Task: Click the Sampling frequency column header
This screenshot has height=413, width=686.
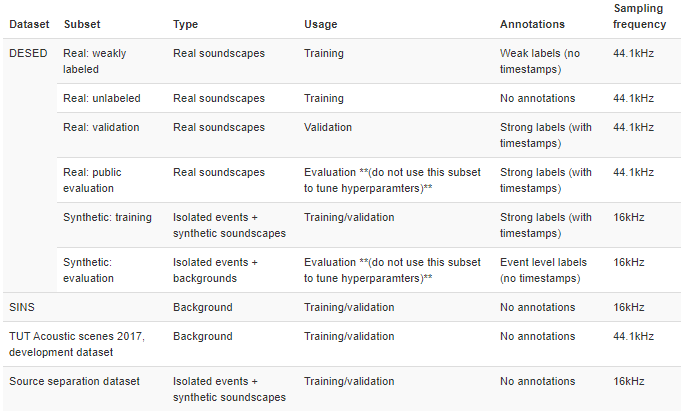Action: click(x=639, y=17)
